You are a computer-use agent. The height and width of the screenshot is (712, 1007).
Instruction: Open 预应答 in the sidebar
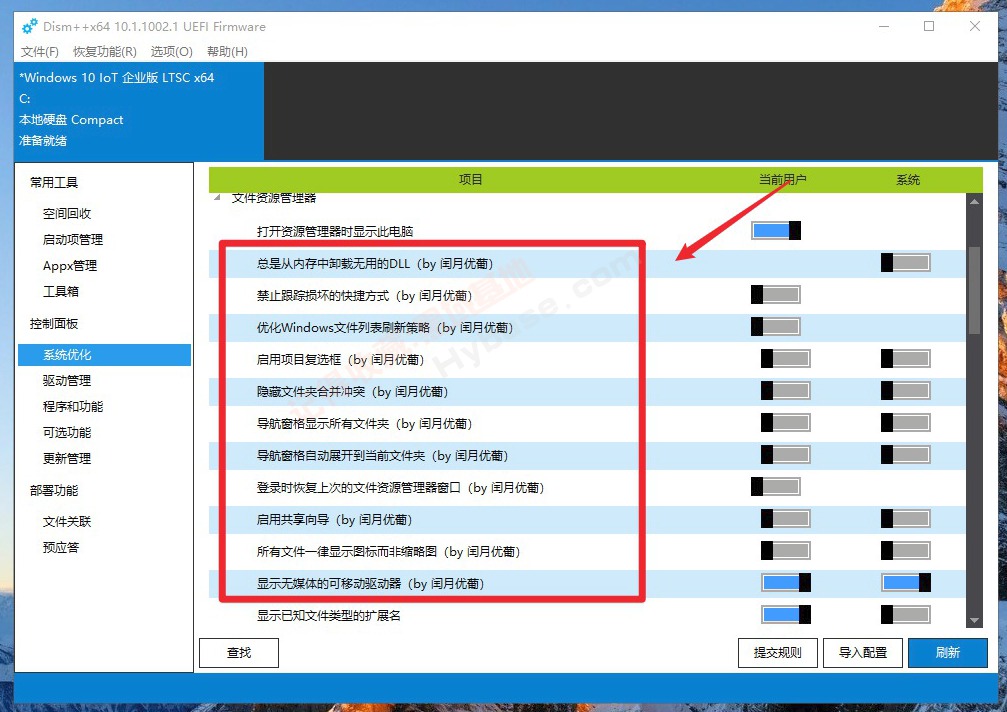[61, 547]
